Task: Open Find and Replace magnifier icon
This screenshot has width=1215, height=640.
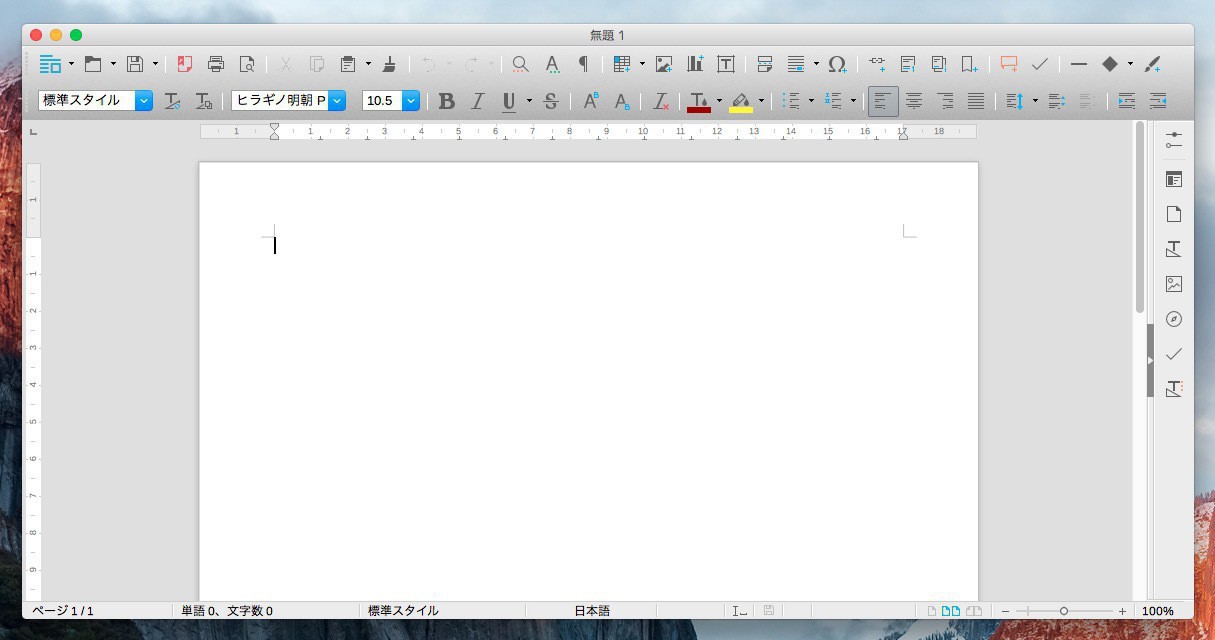Action: [x=520, y=64]
